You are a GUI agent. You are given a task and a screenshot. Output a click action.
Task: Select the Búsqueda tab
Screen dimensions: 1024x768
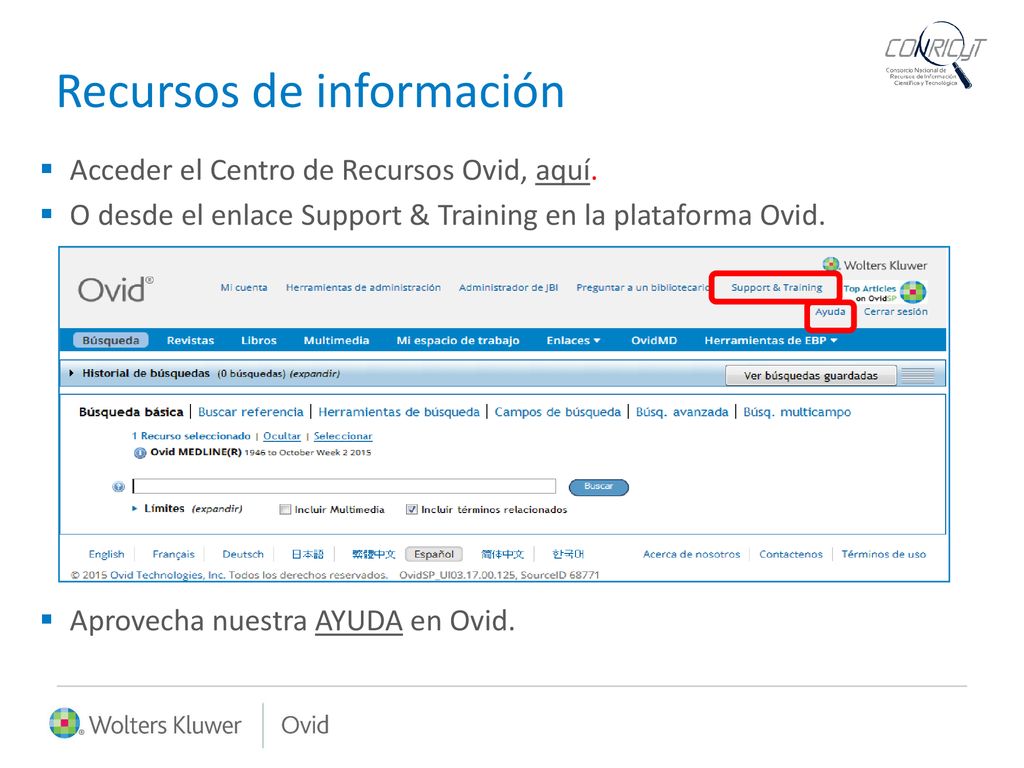tap(110, 340)
